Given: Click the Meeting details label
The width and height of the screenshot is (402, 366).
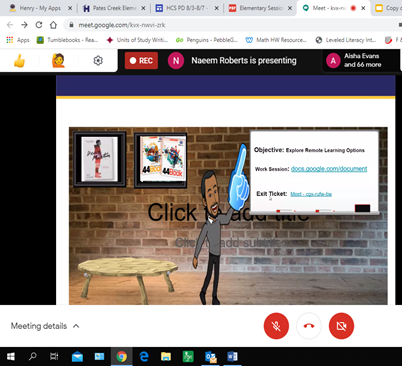Looking at the screenshot, I should click(x=39, y=326).
